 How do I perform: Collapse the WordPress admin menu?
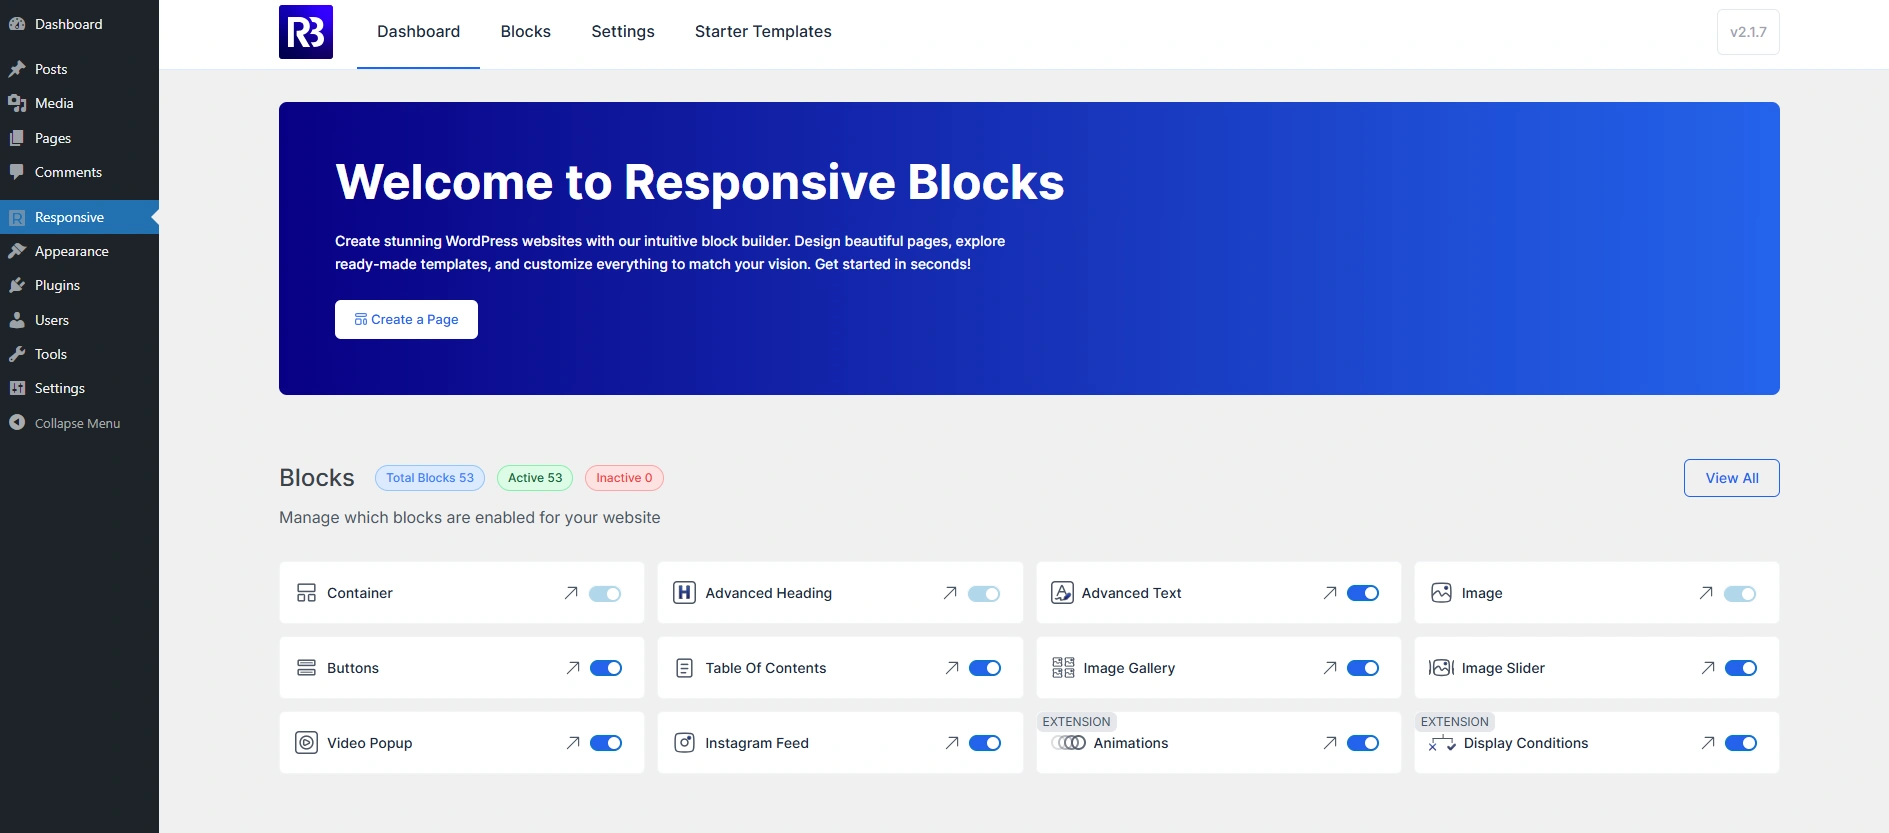coord(79,423)
